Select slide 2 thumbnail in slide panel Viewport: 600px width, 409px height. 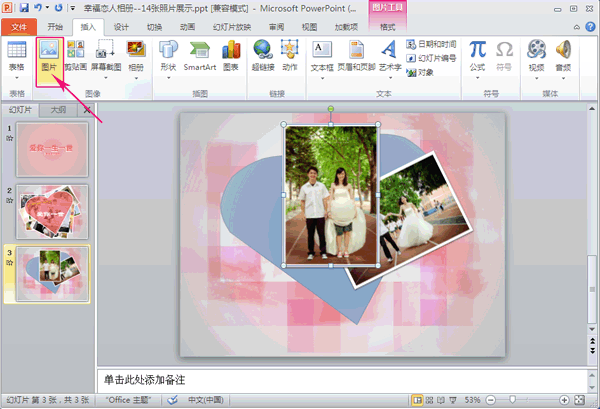(52, 211)
